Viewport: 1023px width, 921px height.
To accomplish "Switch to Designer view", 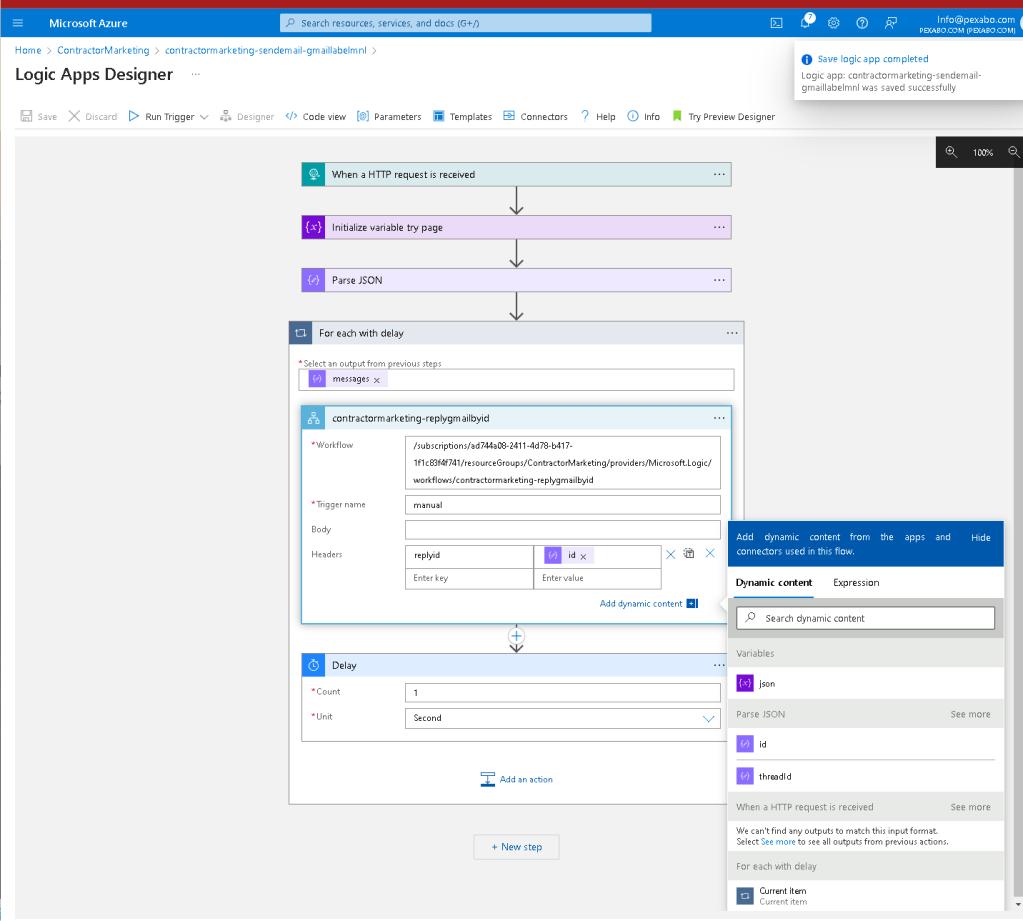I will tap(247, 116).
